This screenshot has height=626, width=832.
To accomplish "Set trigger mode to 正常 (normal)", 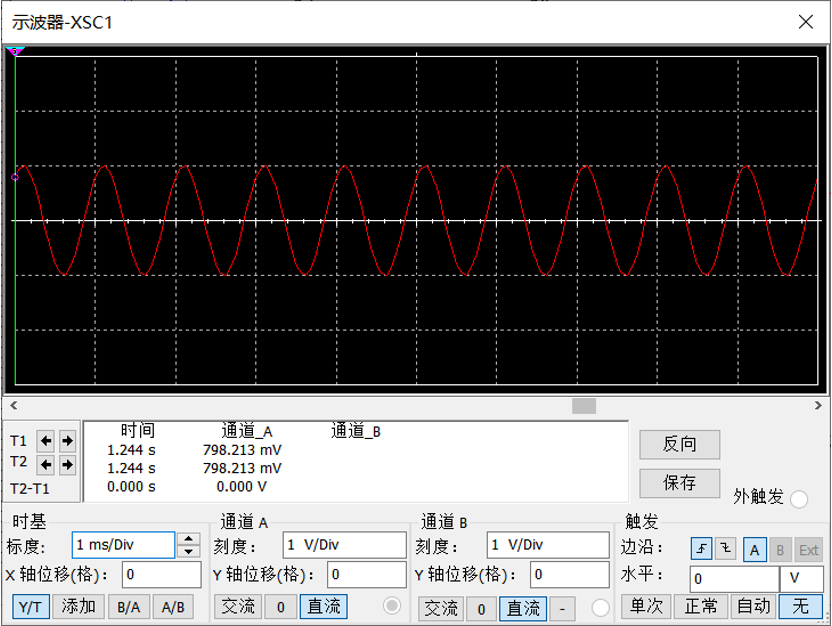I will [x=700, y=606].
